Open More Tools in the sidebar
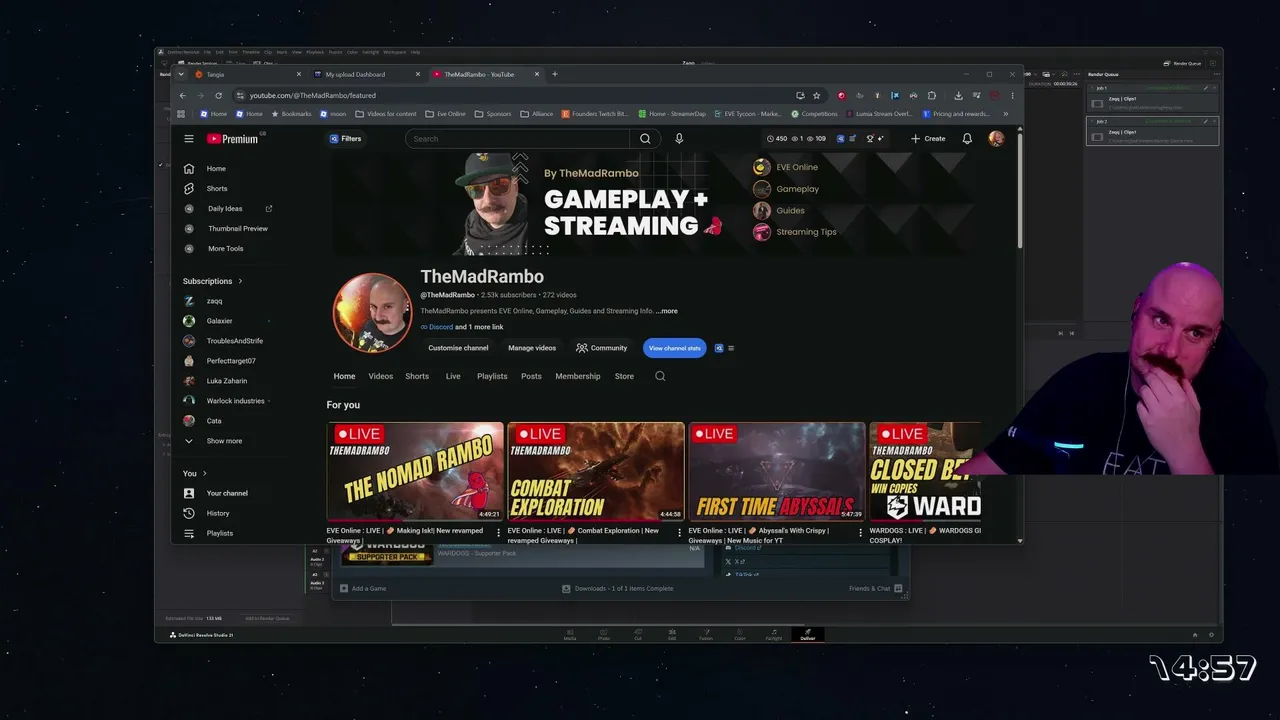 coord(226,249)
